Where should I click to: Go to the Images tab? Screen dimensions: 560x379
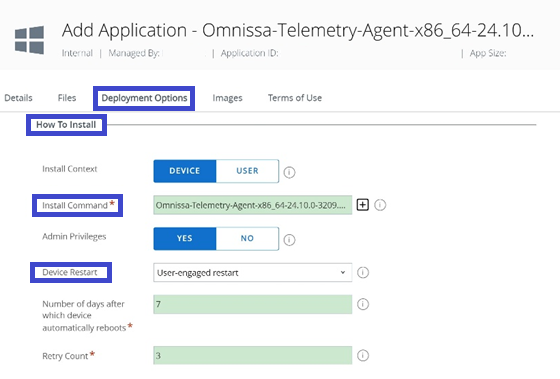tap(227, 98)
